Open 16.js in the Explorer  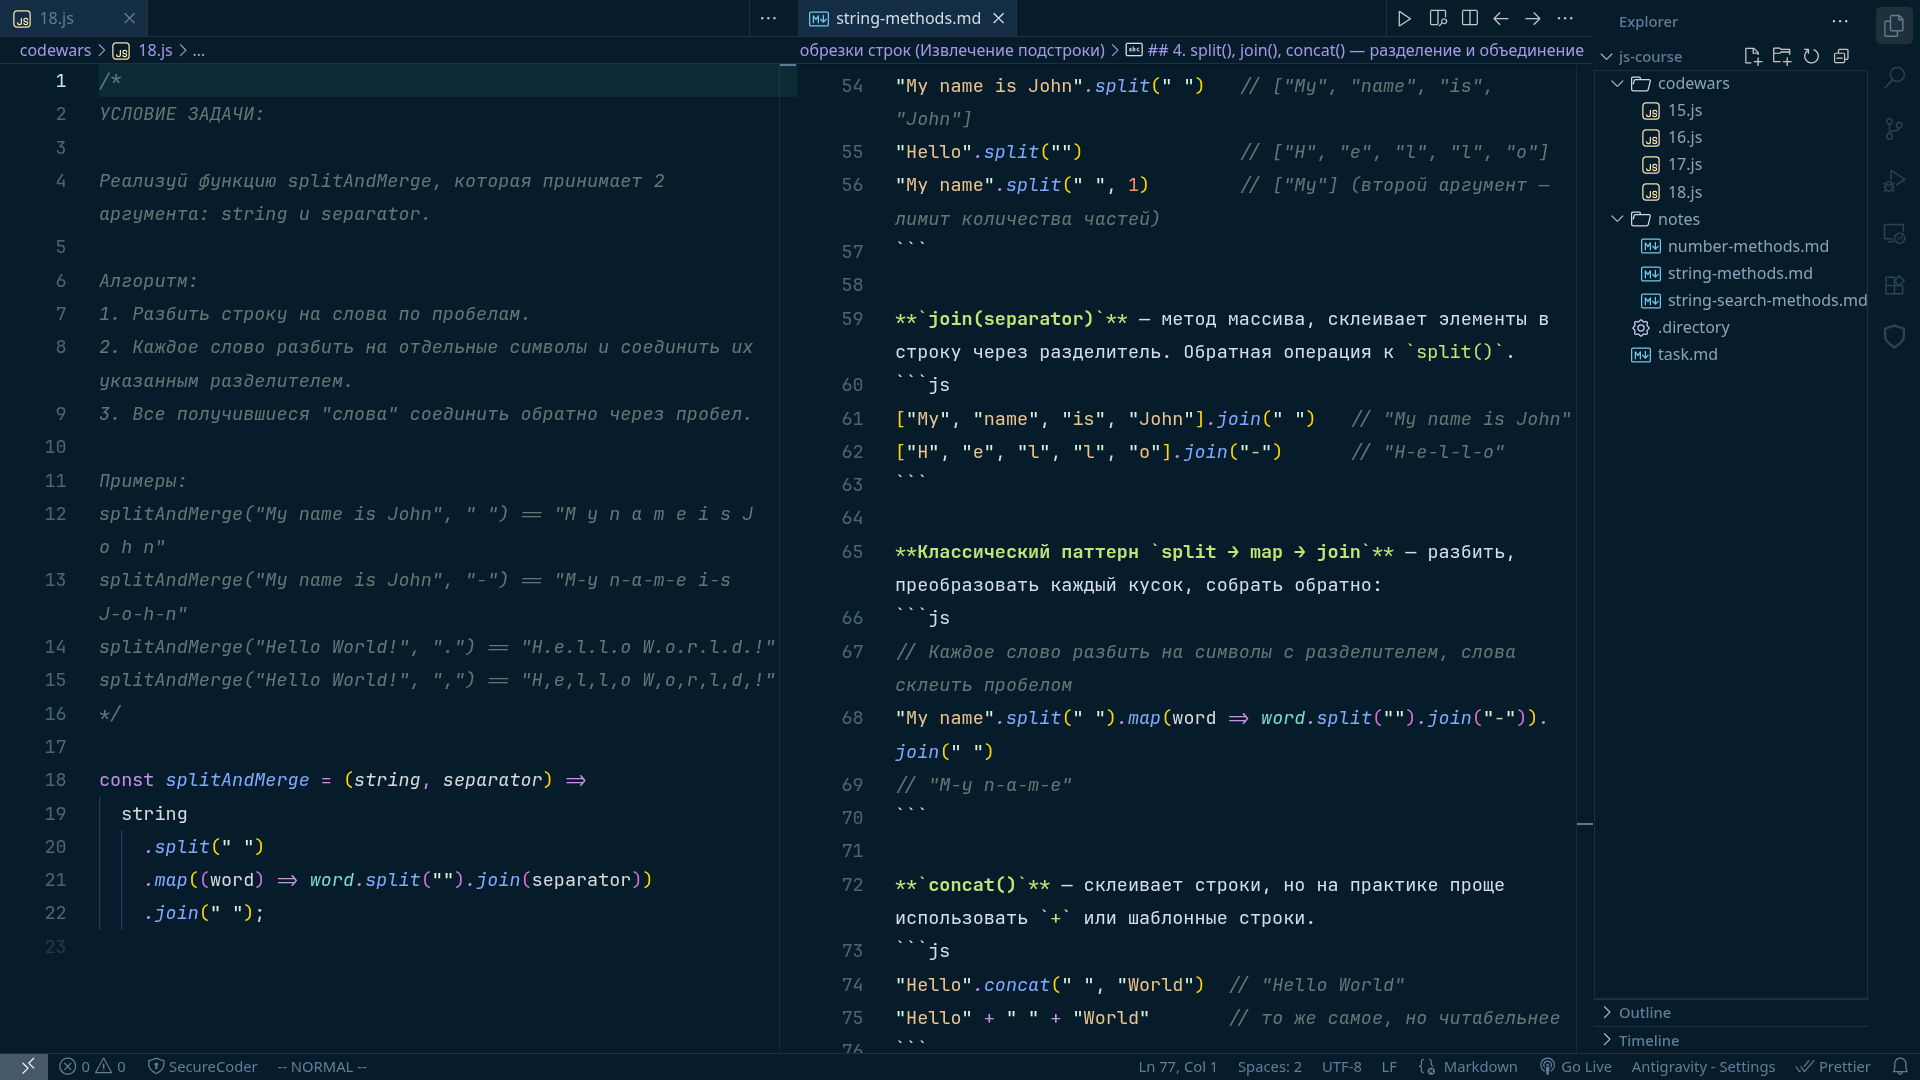1730,137
